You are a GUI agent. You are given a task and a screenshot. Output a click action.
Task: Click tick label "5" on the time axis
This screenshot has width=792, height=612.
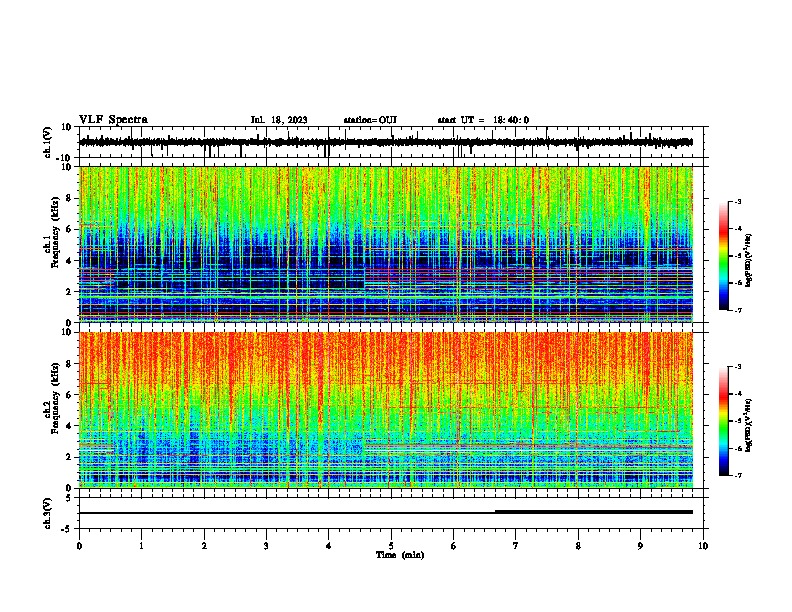[391, 546]
